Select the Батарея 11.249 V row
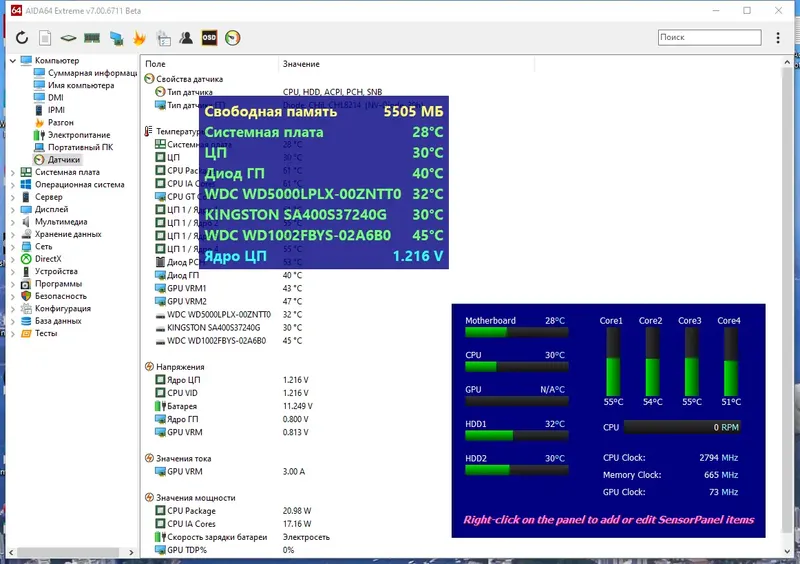800x564 pixels. [234, 406]
